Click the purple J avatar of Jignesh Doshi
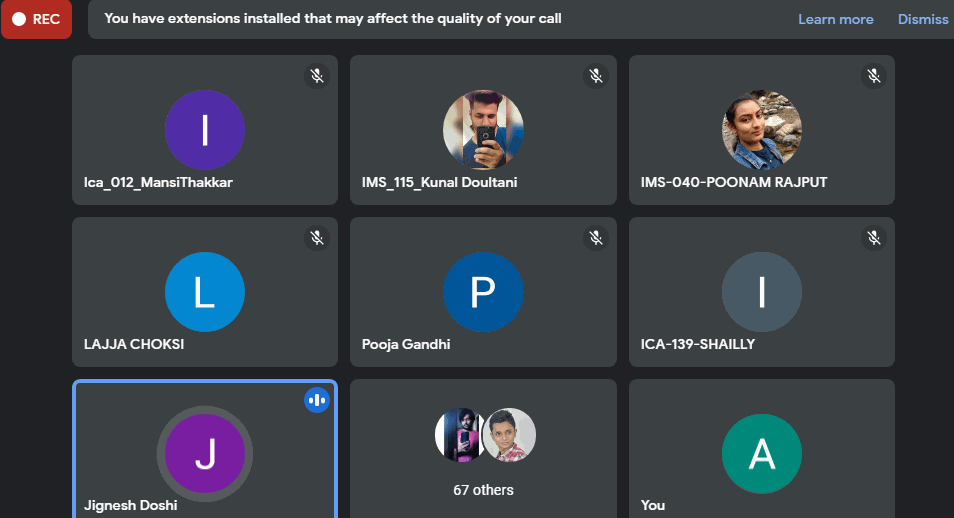Image resolution: width=954 pixels, height=518 pixels. point(205,454)
